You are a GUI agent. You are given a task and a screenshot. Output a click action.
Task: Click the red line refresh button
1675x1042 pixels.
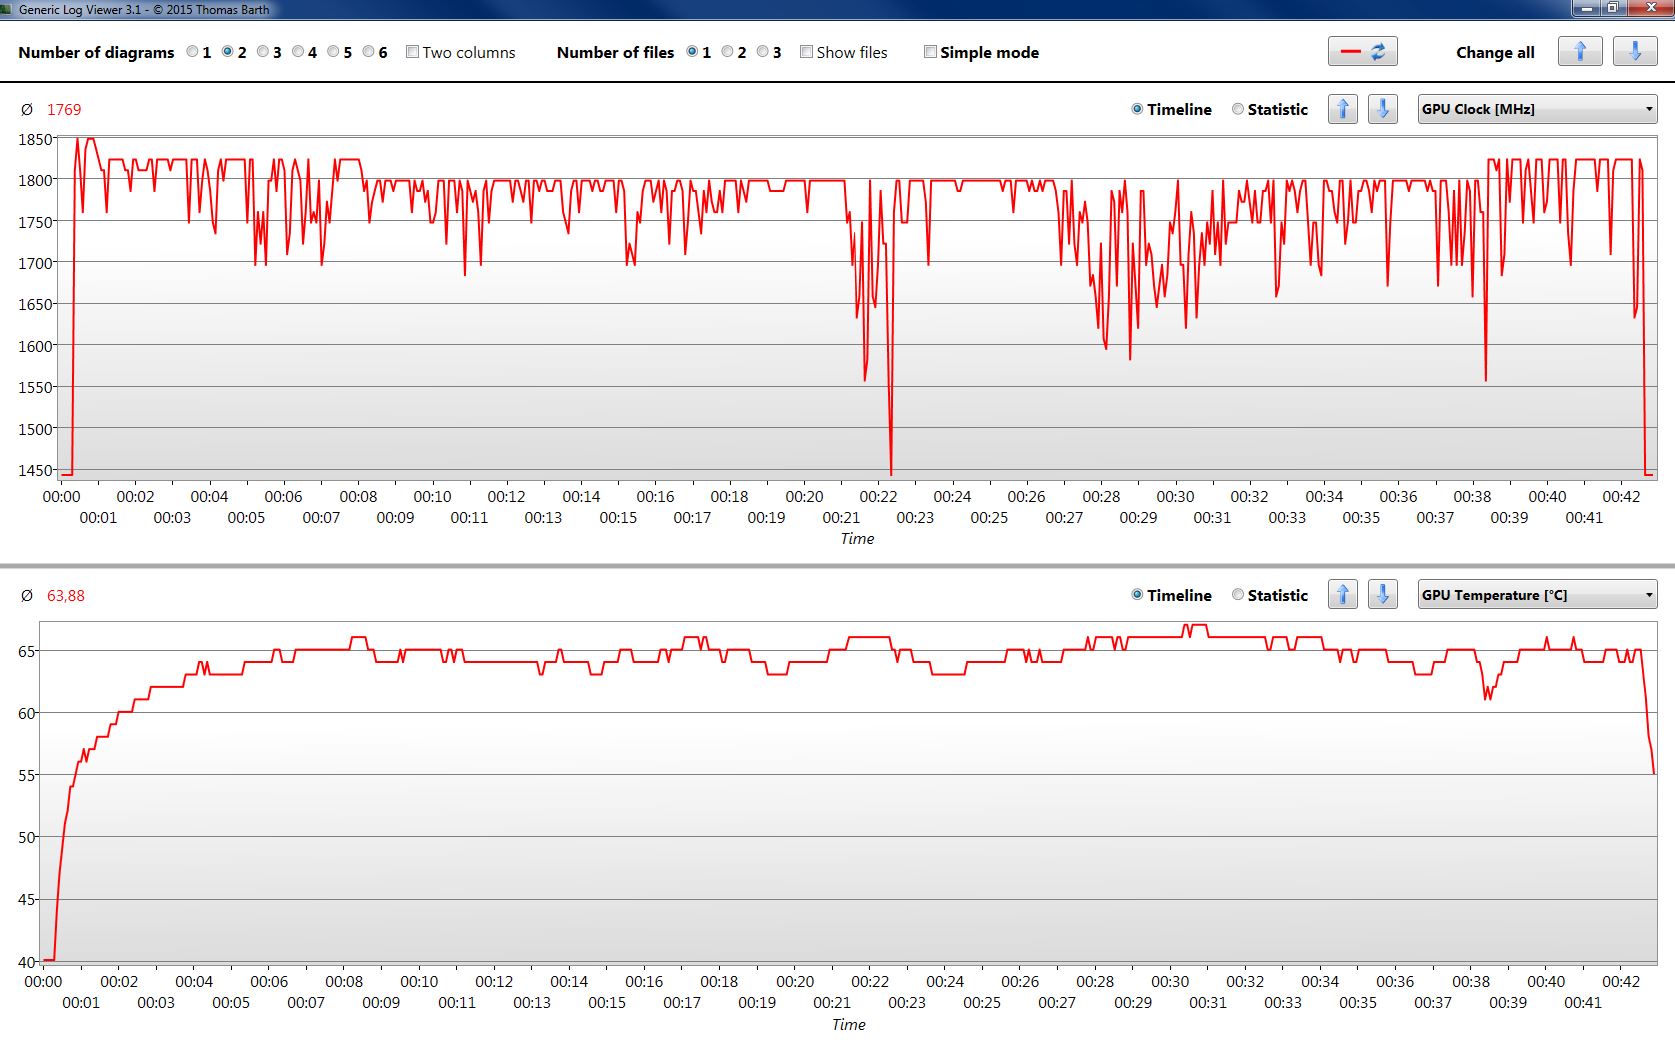click(1362, 52)
